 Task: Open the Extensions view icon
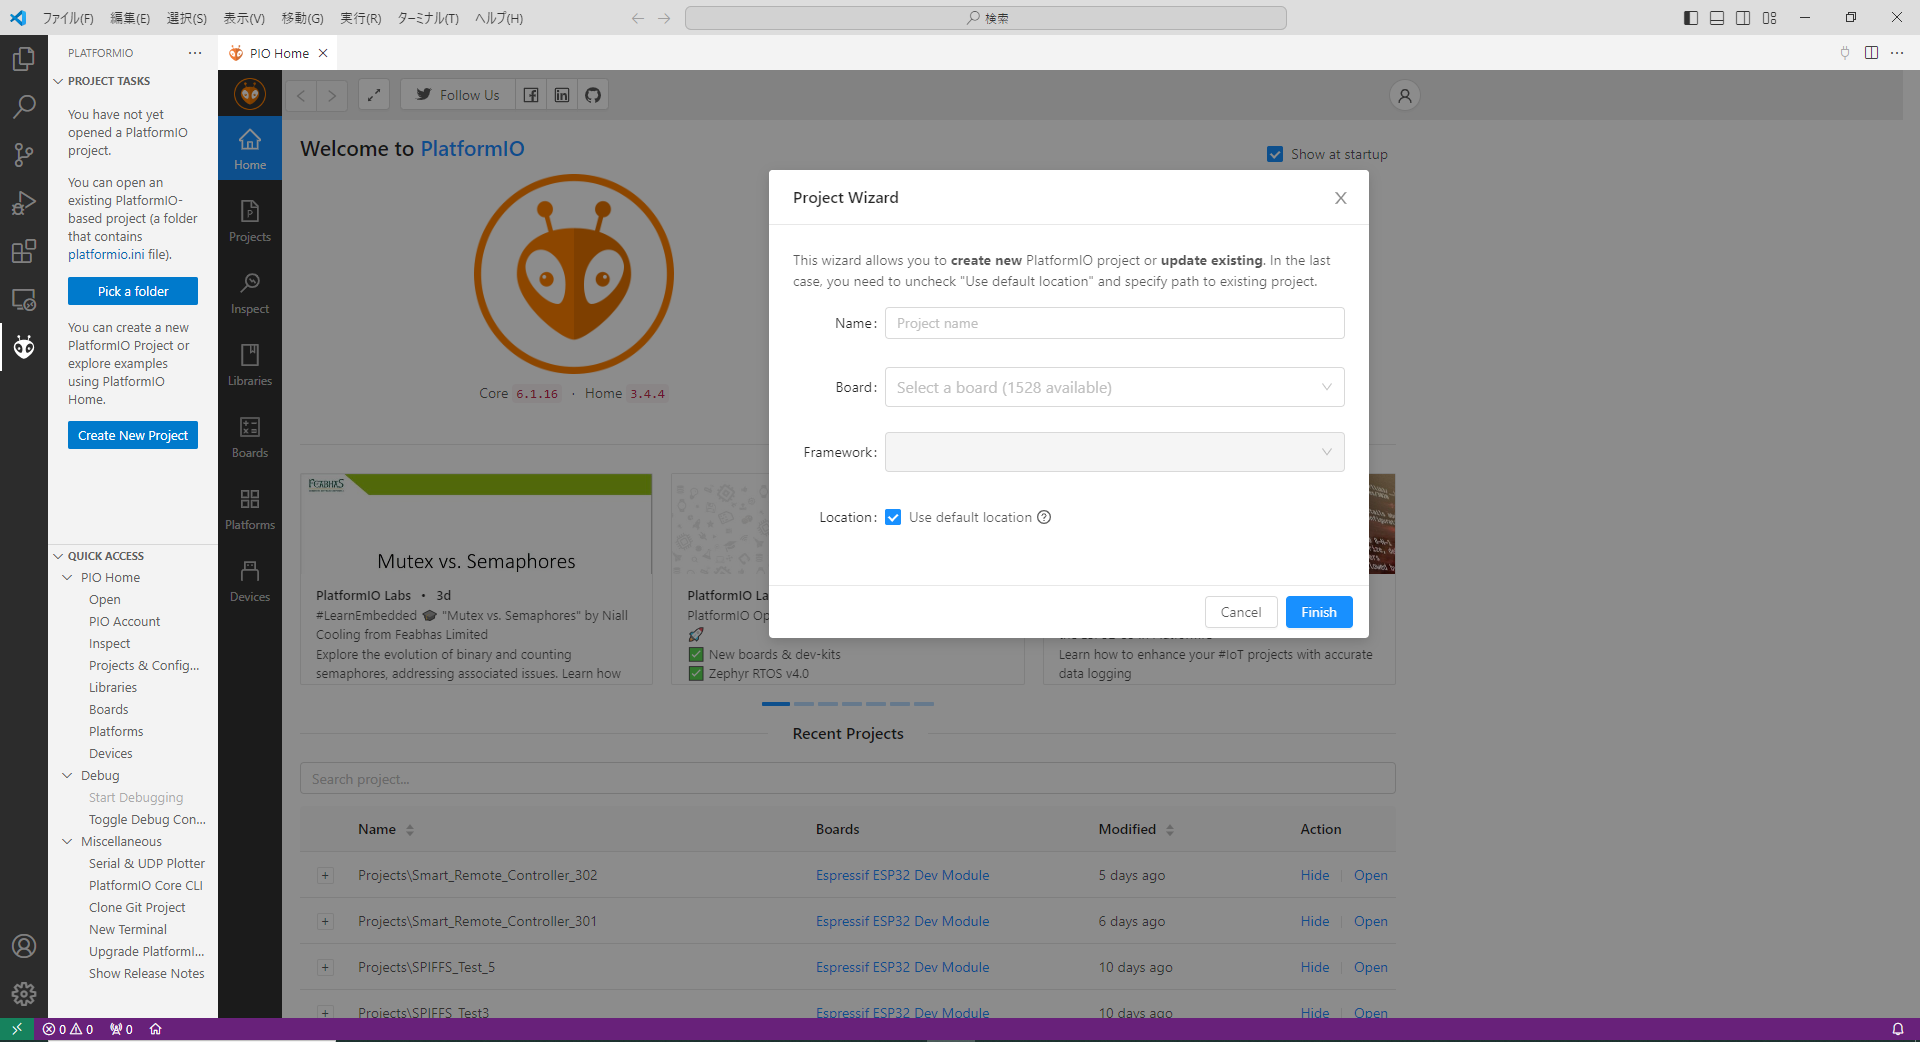click(24, 251)
